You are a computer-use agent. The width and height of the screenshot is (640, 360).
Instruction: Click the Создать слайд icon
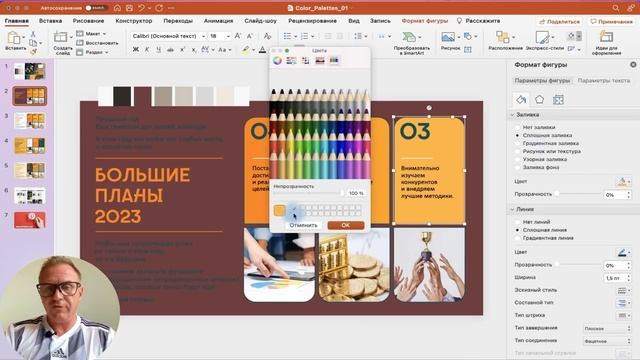tap(60, 37)
